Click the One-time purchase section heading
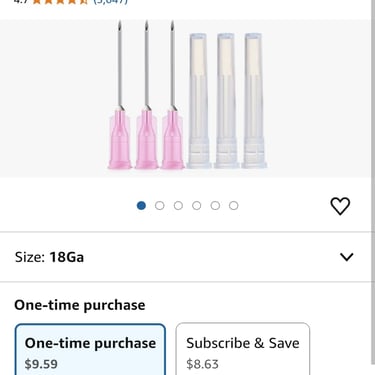The image size is (375, 375). [x=80, y=305]
